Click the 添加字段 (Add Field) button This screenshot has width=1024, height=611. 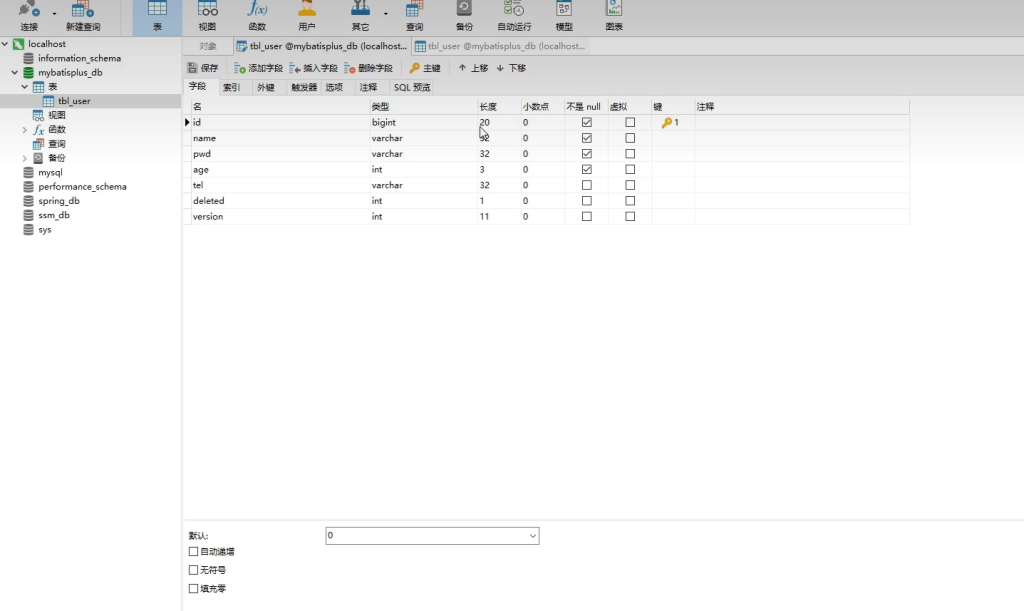[259, 68]
